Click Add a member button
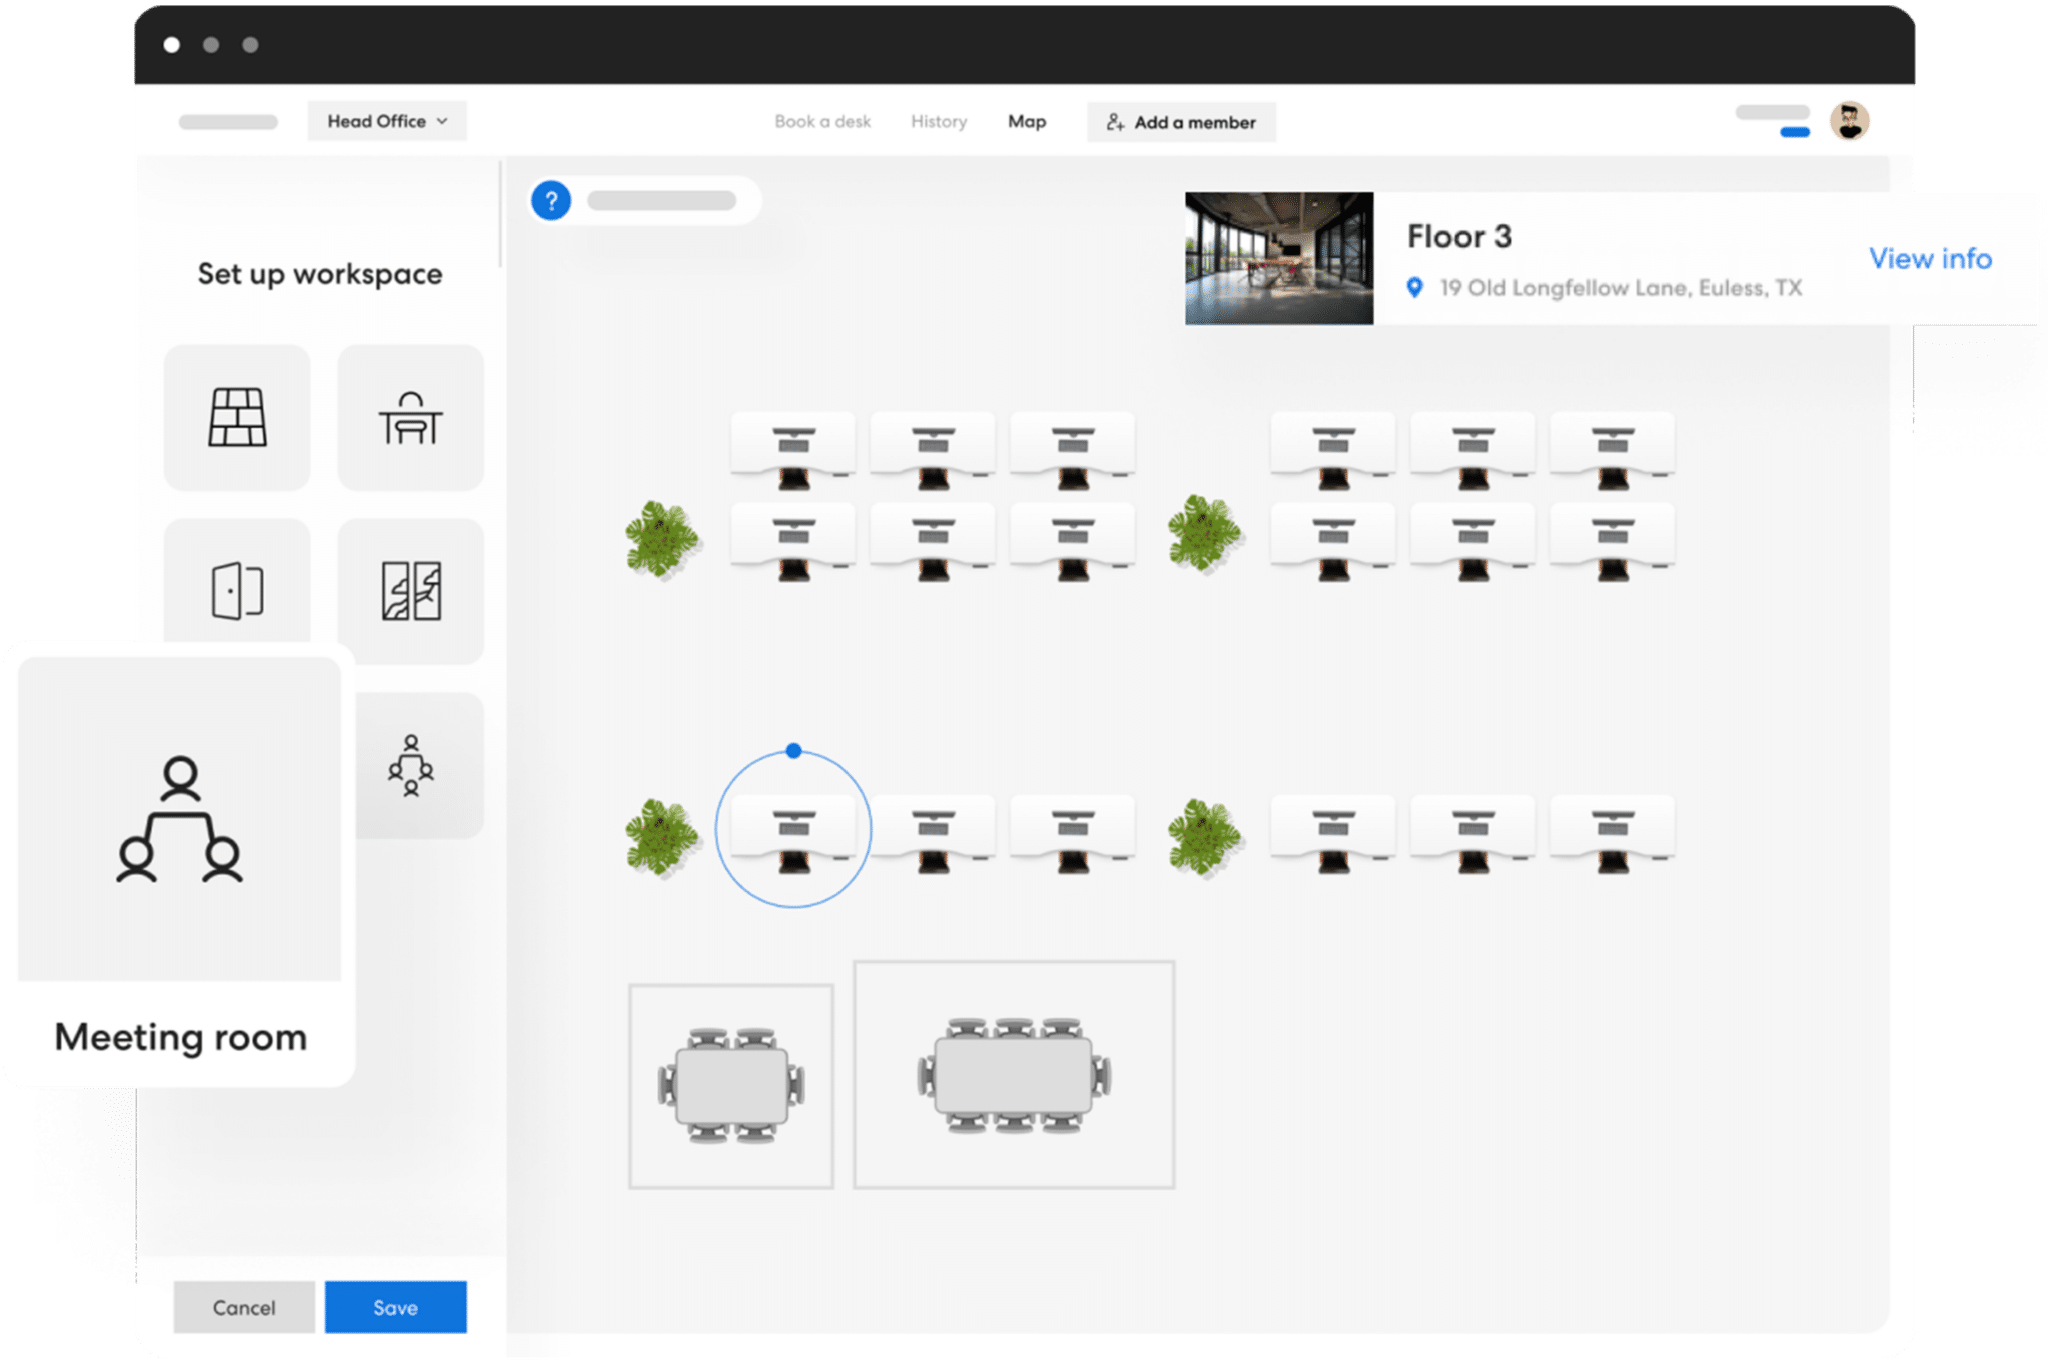The image size is (2048, 1364). coord(1181,122)
